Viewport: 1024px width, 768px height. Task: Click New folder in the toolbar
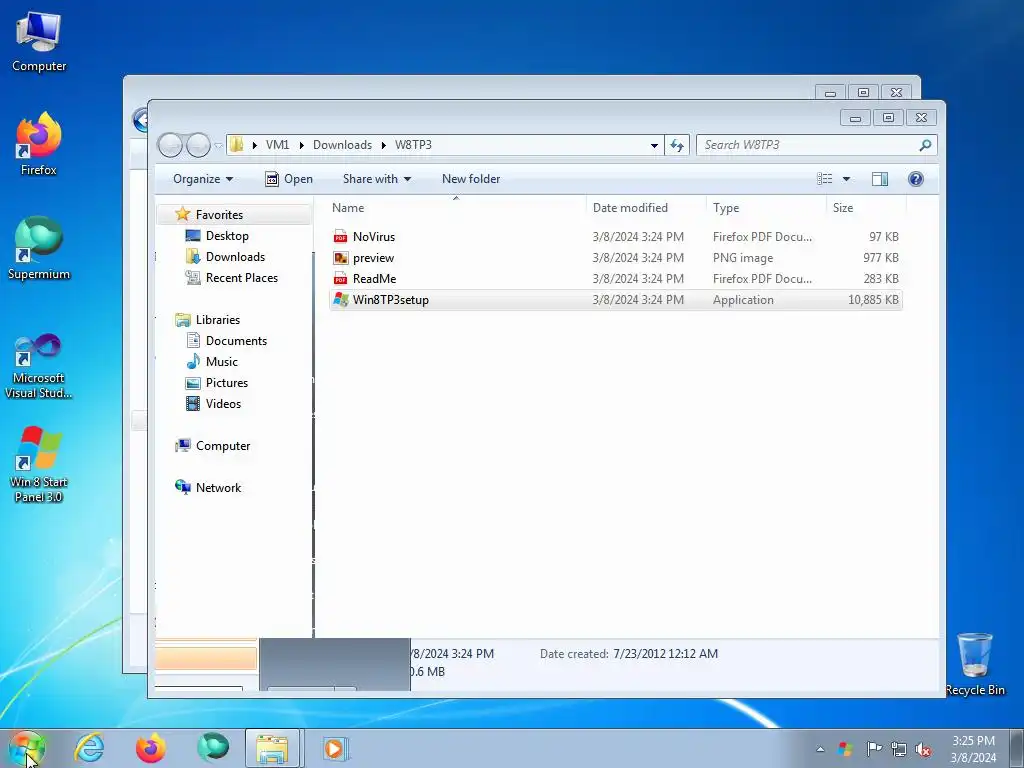pos(471,179)
